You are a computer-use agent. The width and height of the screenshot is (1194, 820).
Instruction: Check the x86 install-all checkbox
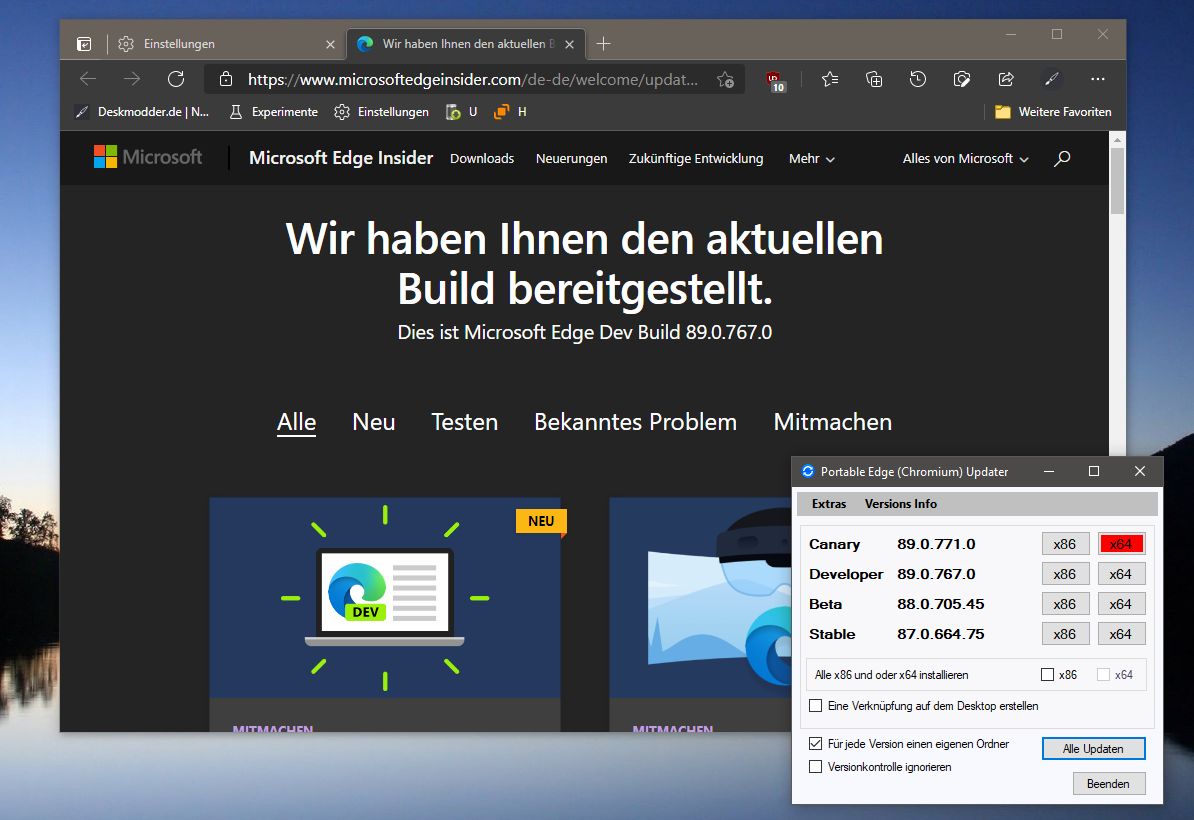pos(1048,675)
